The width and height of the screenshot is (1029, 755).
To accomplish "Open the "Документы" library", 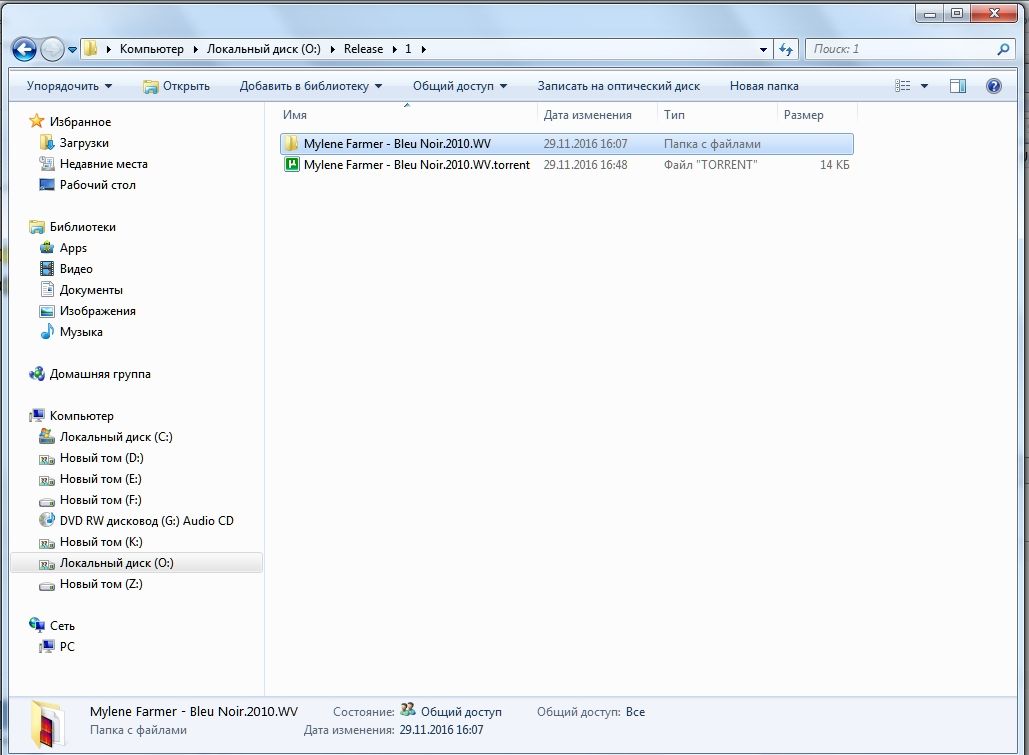I will coord(91,290).
